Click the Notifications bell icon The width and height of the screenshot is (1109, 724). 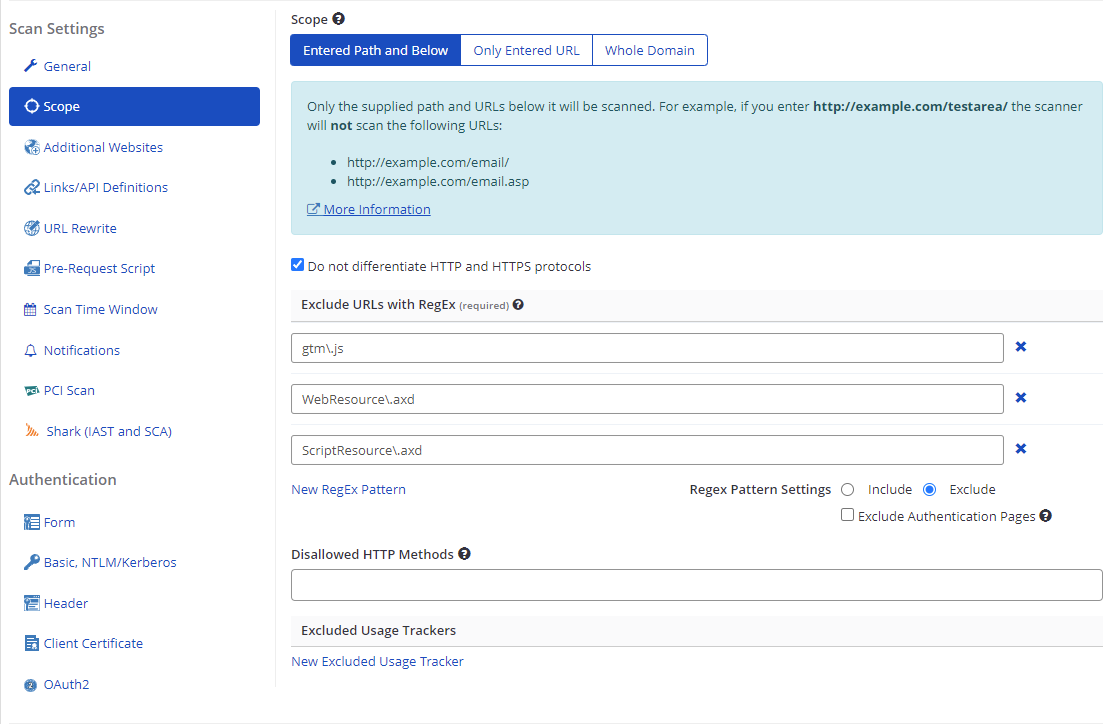tap(31, 351)
